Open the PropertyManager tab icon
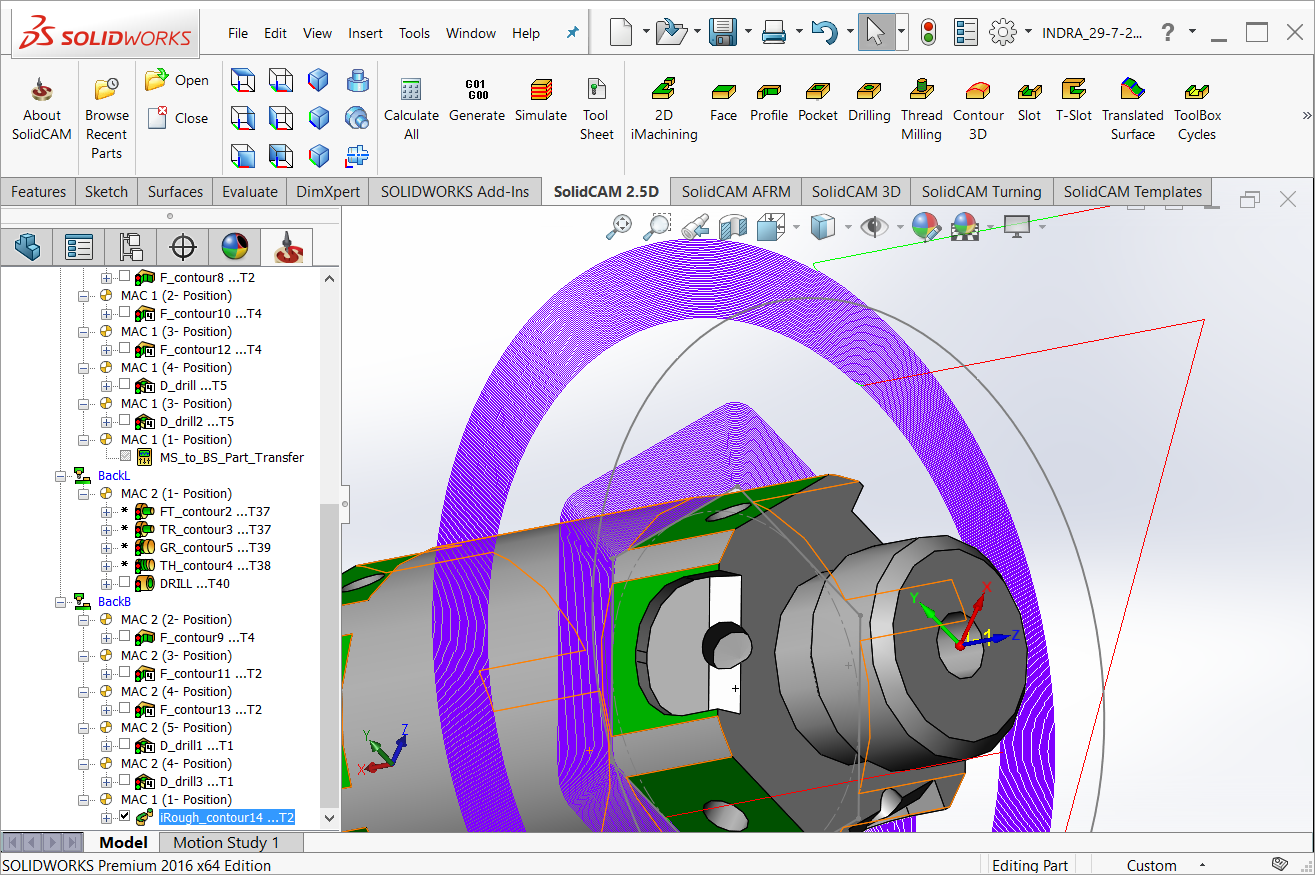Viewport: 1315px width, 875px height. [x=78, y=246]
